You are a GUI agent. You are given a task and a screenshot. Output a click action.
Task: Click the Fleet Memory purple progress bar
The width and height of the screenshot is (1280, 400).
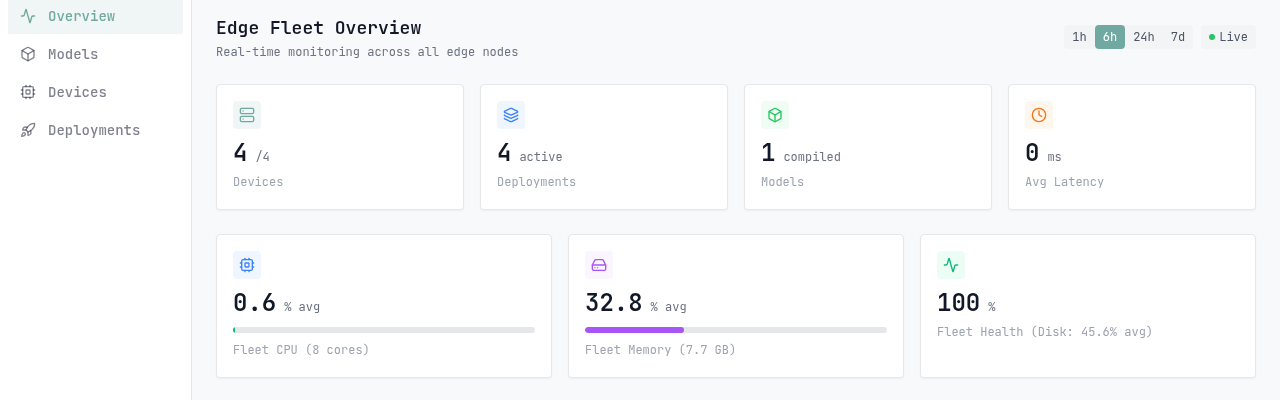[x=736, y=330]
